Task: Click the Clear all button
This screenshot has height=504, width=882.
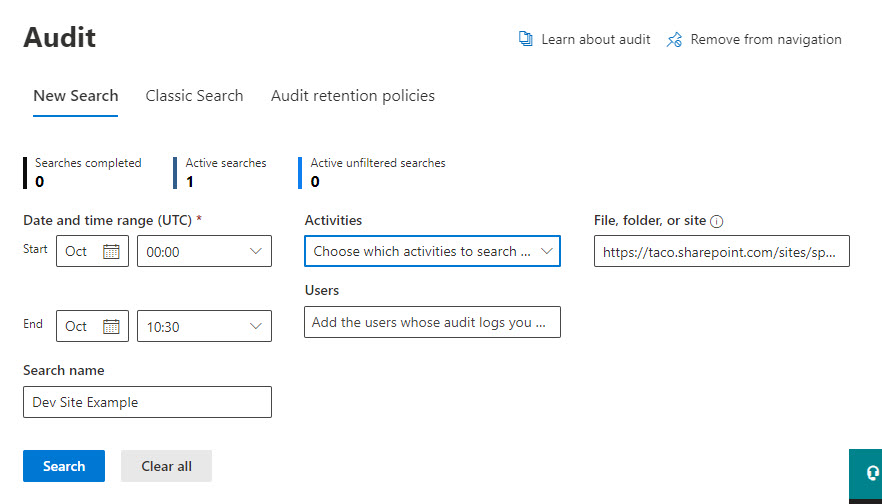Action: (166, 466)
